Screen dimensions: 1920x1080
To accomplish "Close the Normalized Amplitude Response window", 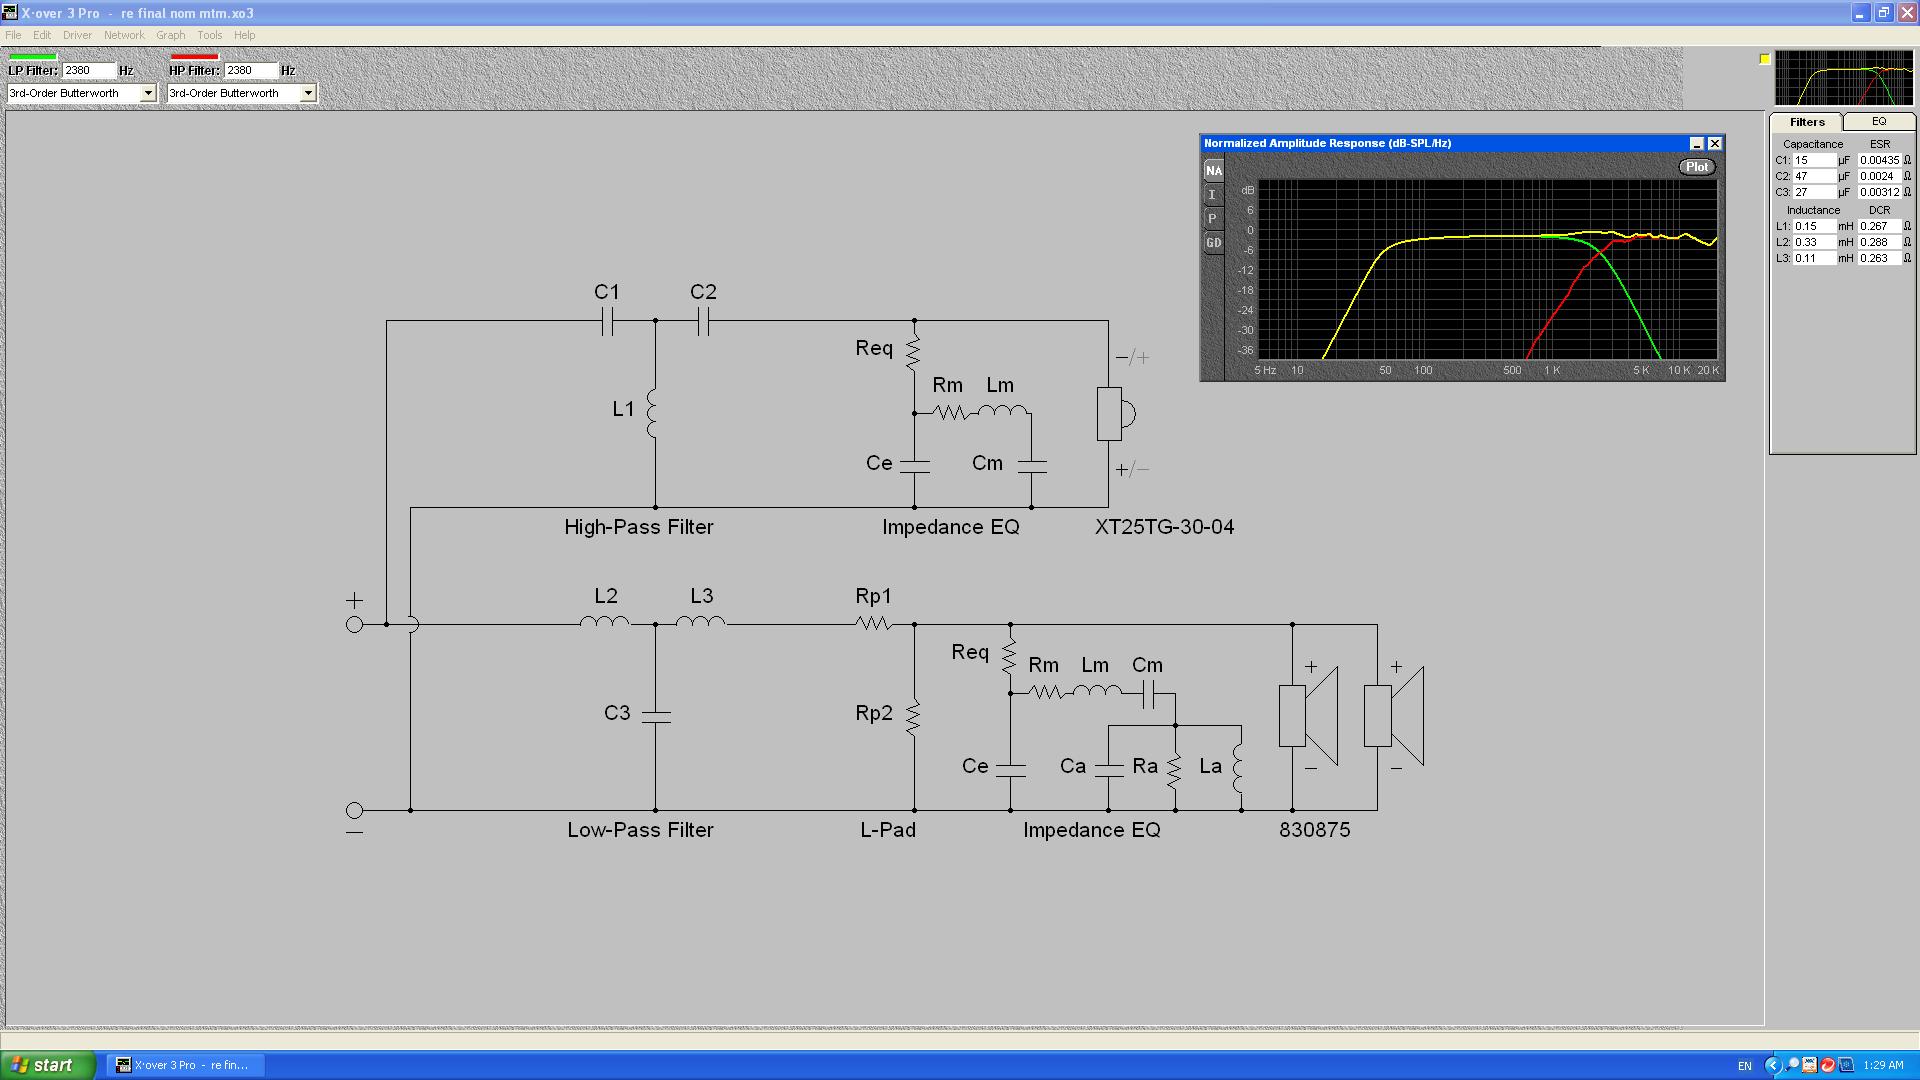I will tap(1714, 144).
